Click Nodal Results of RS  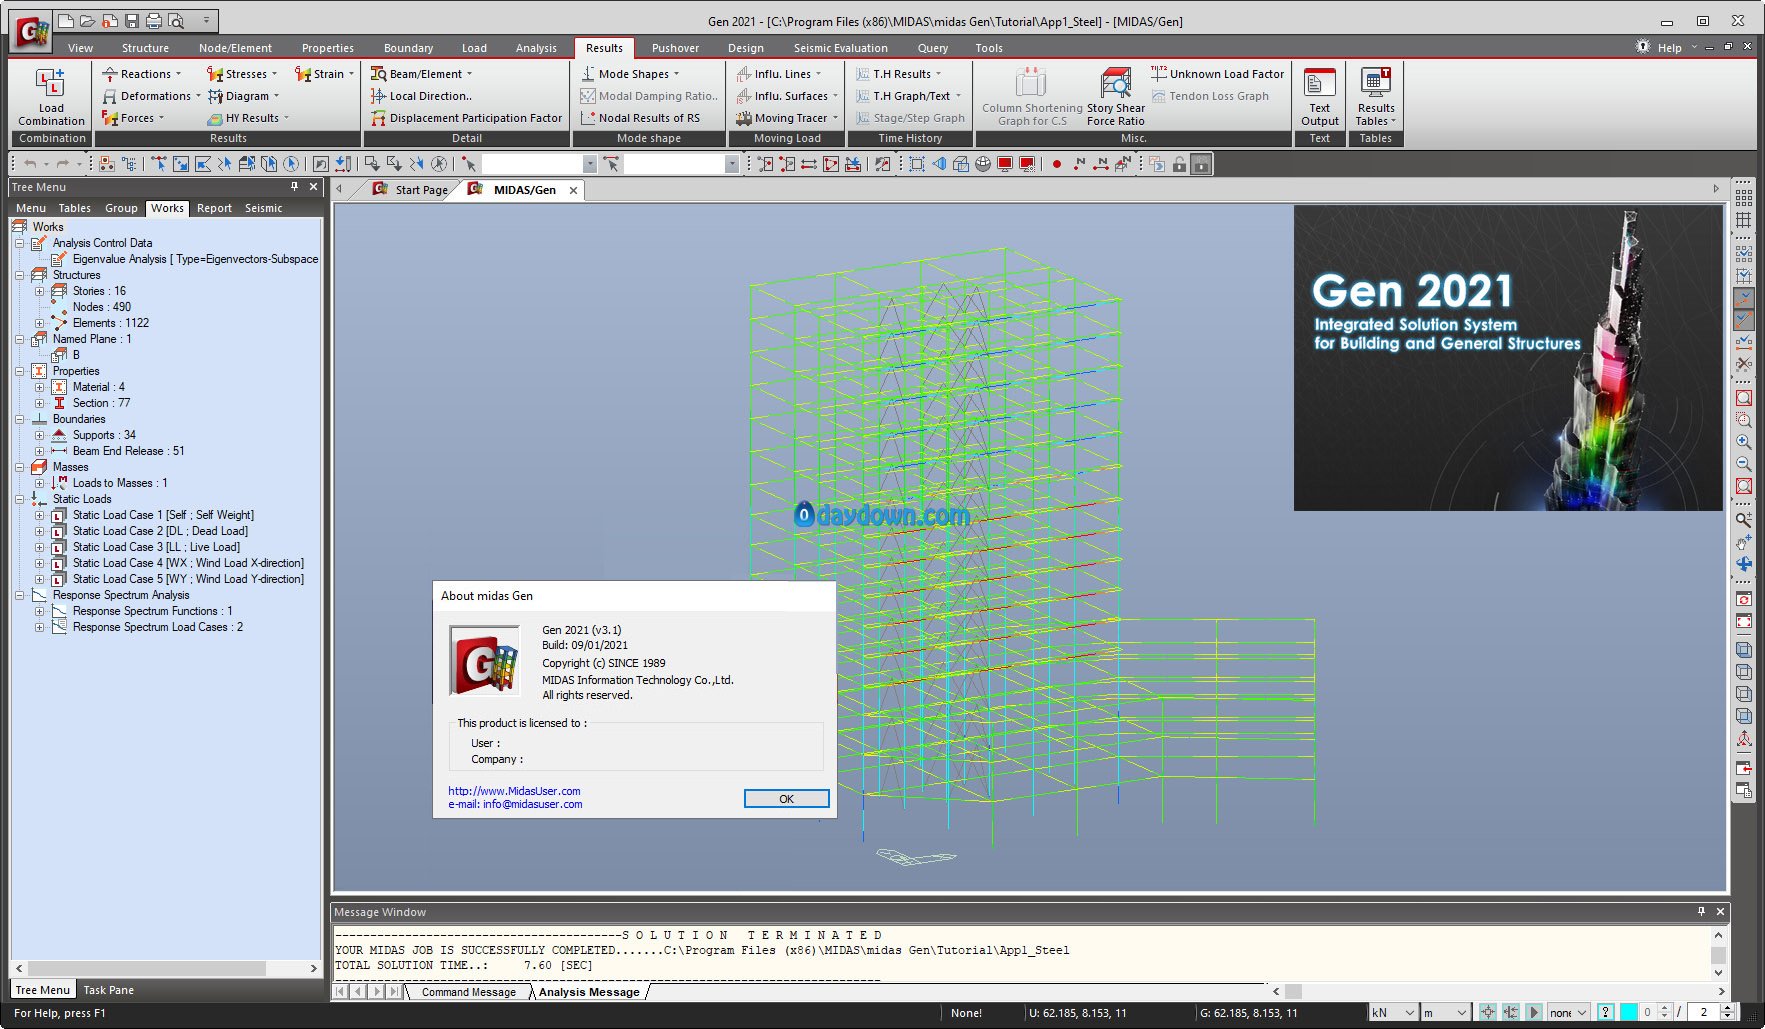(x=640, y=118)
